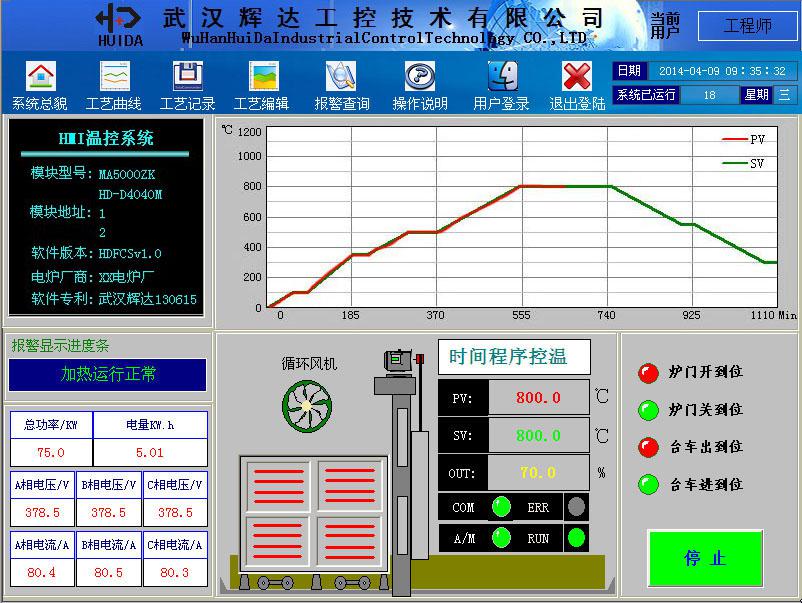The width and height of the screenshot is (802, 603).
Task: Open the 工艺编辑 process edit icon
Action: pyautogui.click(x=263, y=78)
